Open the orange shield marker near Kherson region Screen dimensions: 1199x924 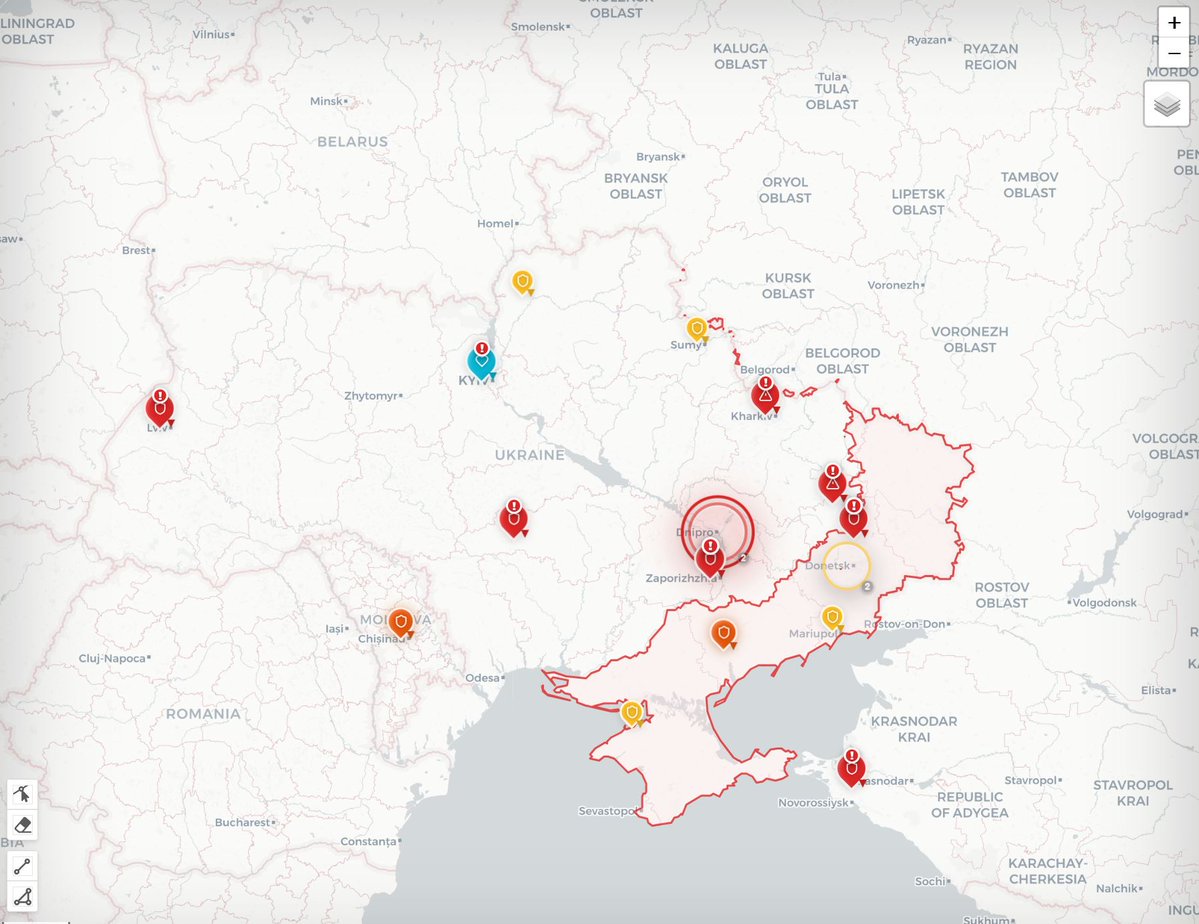click(x=725, y=630)
